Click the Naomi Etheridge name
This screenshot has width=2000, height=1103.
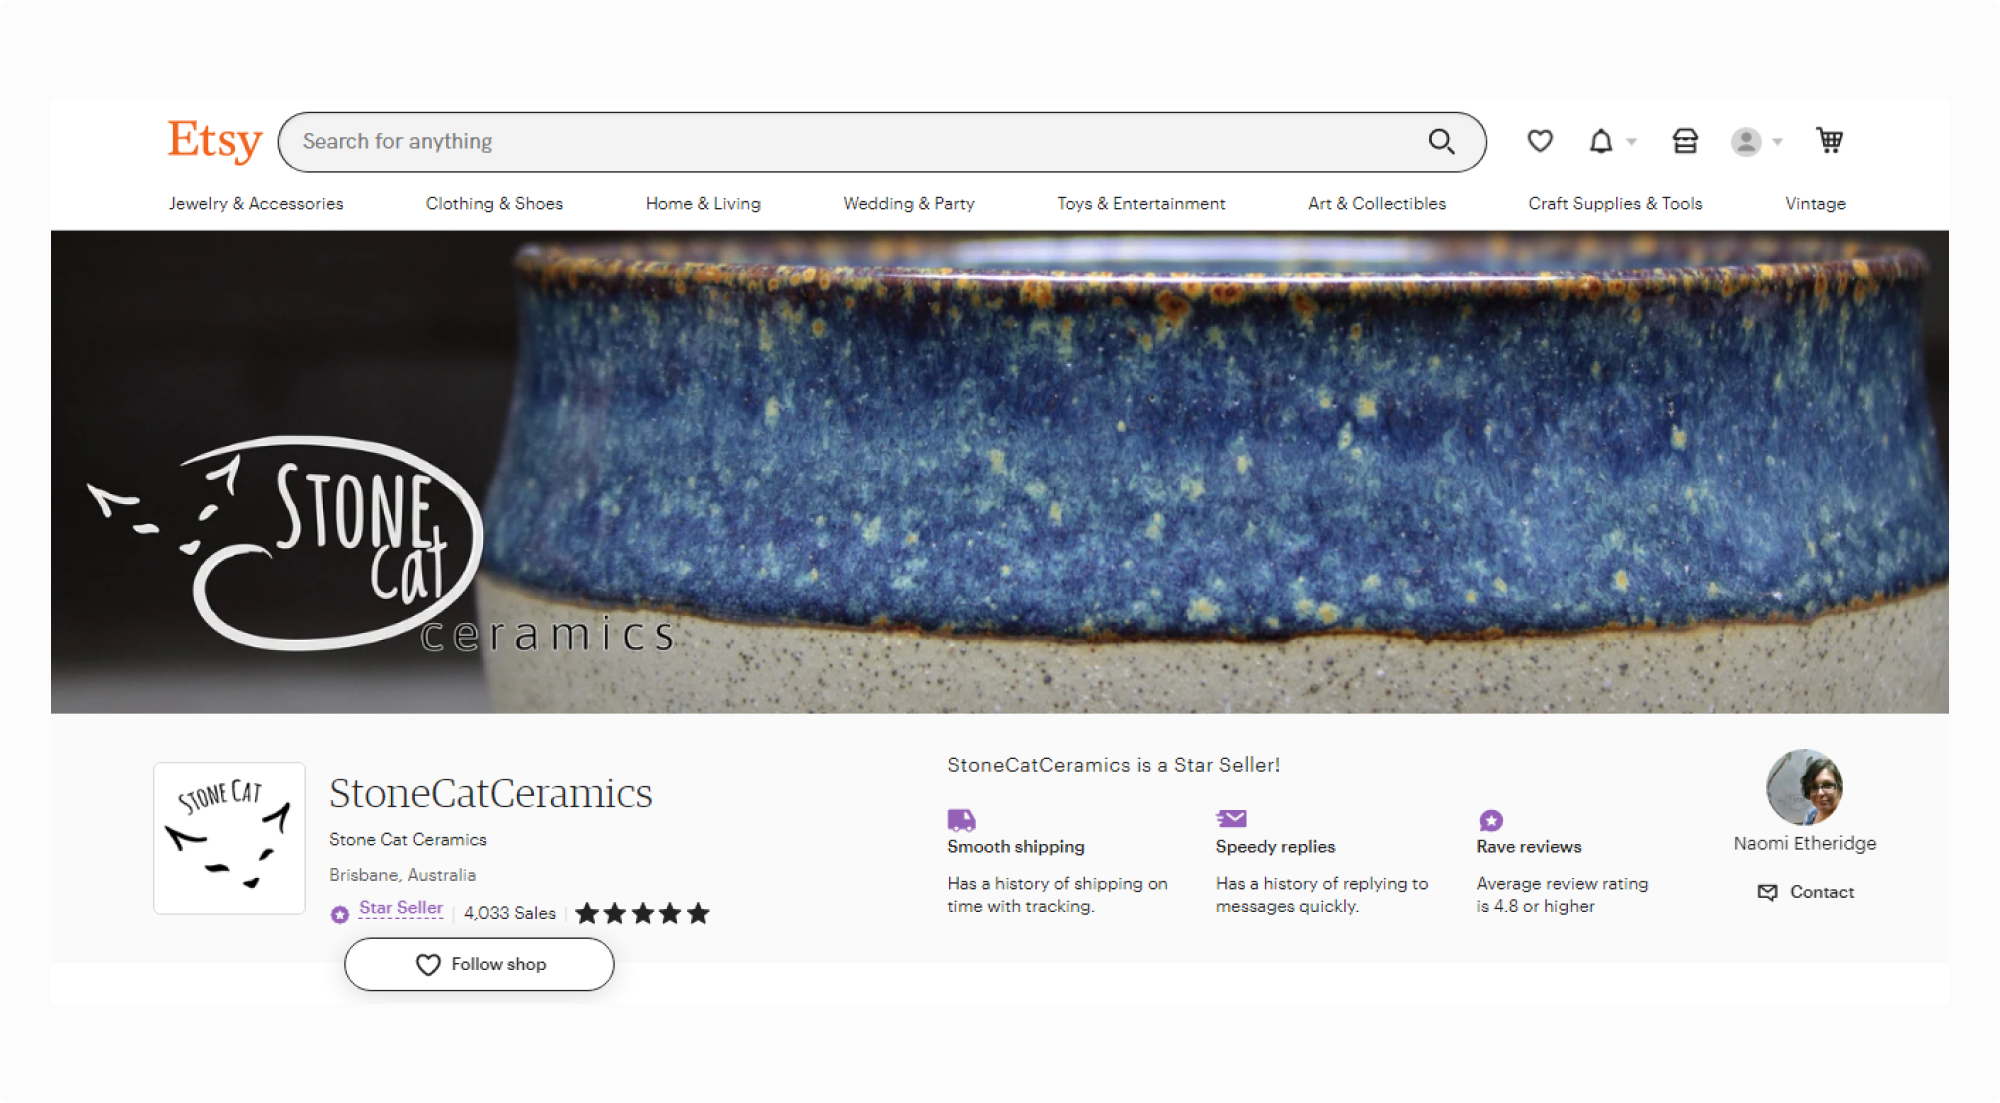(x=1805, y=843)
